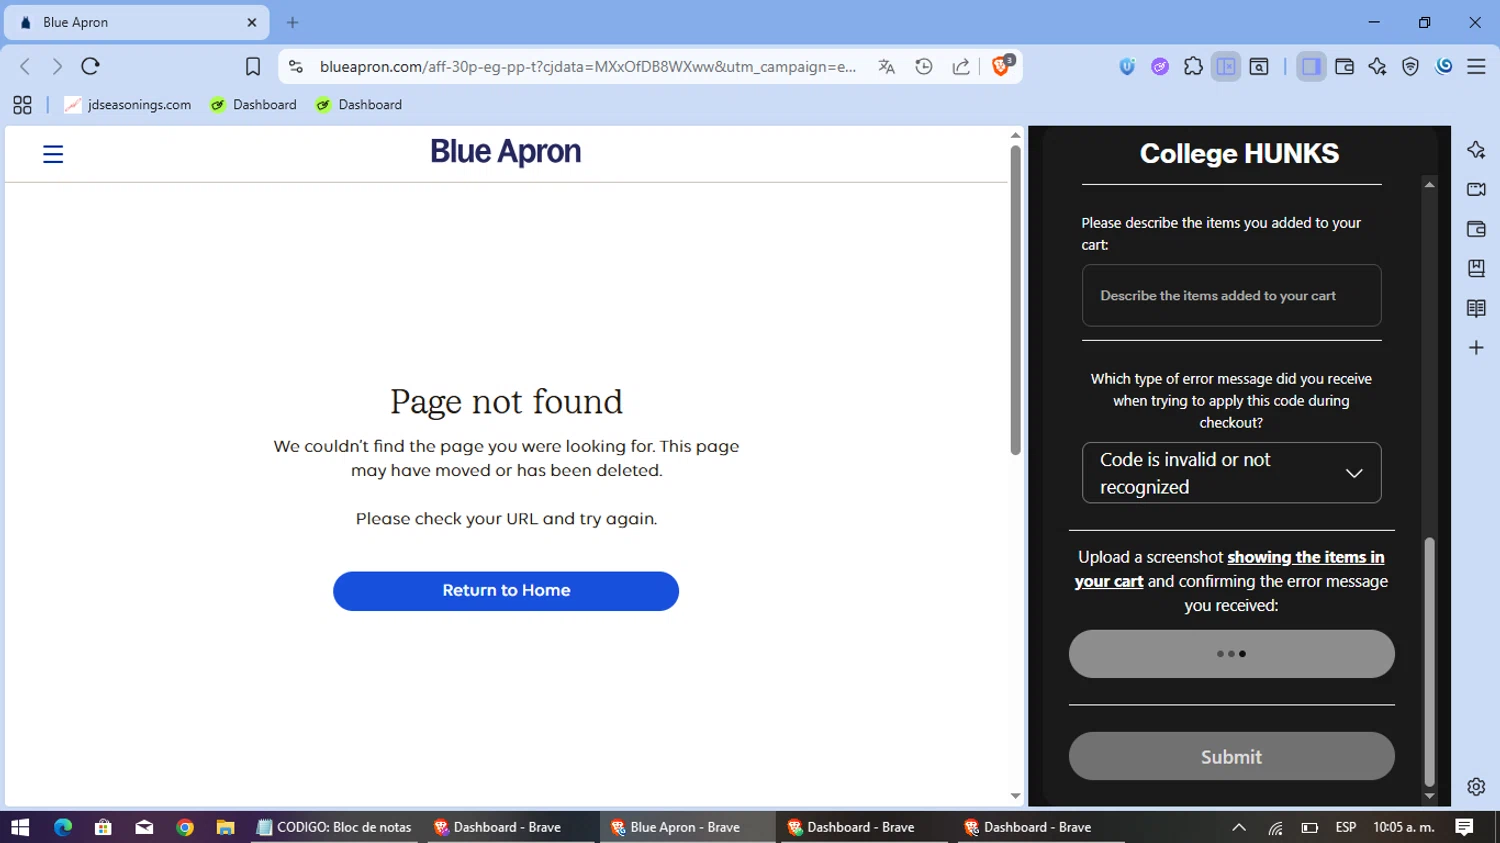
Task: Open a new browser tab
Action: pos(292,22)
